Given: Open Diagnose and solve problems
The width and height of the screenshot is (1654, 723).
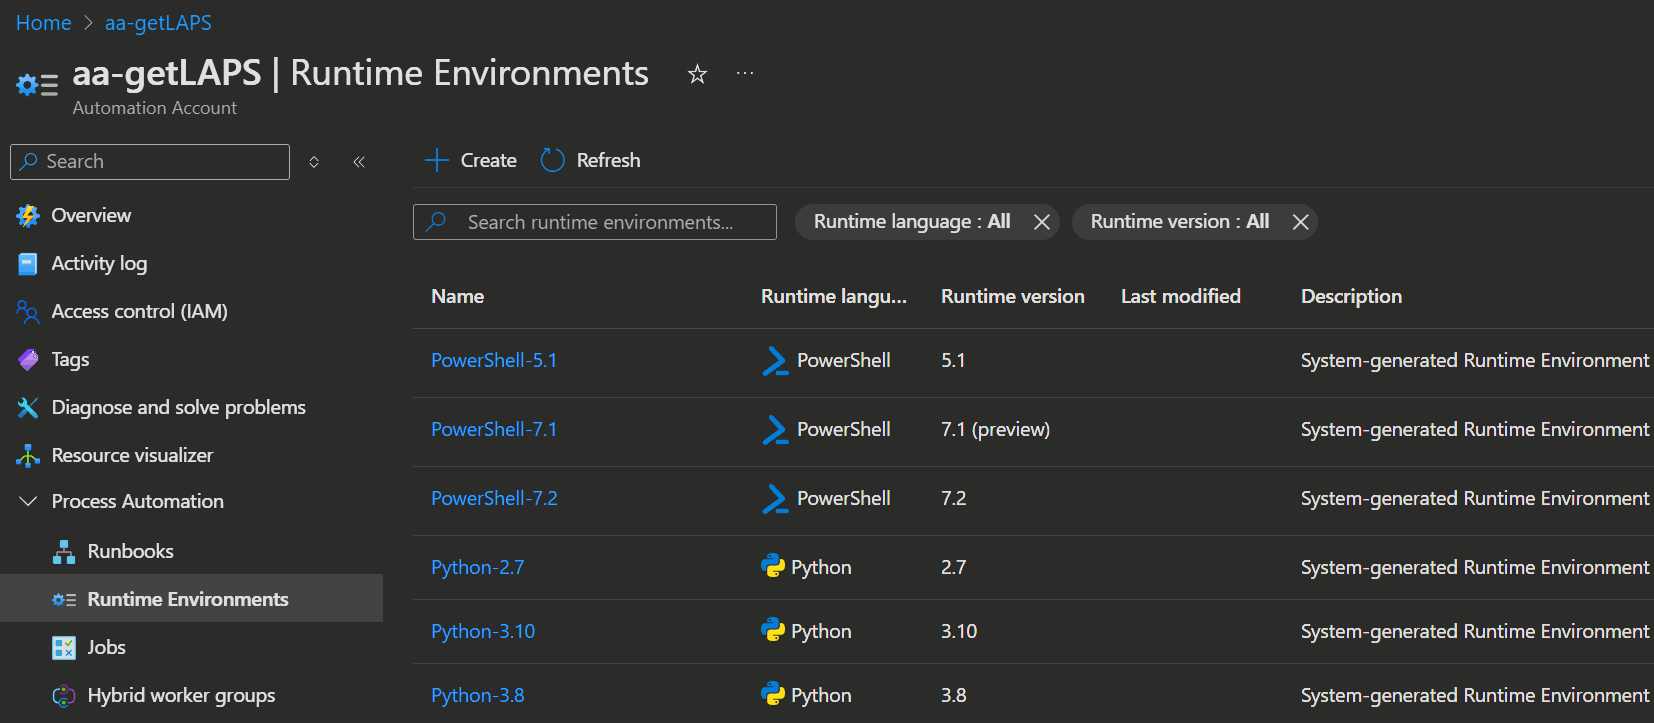Looking at the screenshot, I should point(178,407).
